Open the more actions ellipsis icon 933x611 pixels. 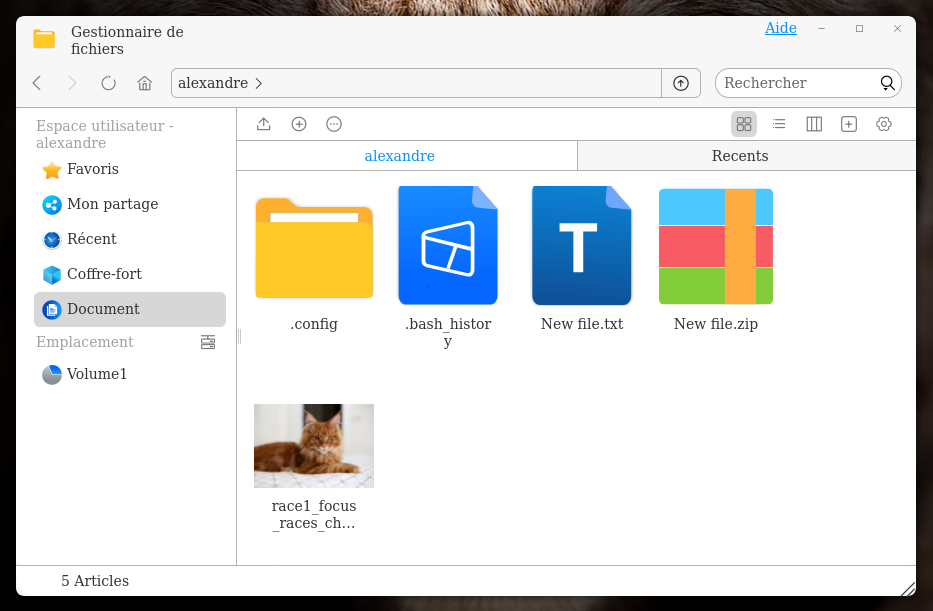point(334,124)
